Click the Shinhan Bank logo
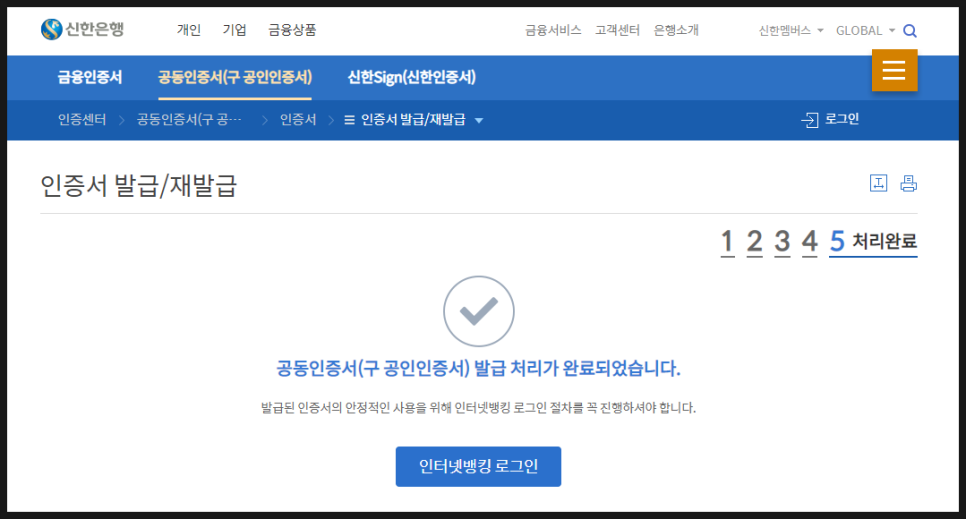Screen dimensions: 966x519 (83, 29)
